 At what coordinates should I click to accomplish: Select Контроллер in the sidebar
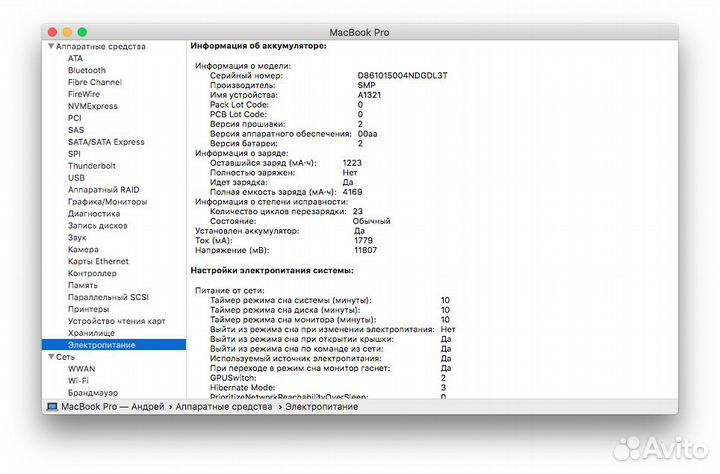click(92, 273)
